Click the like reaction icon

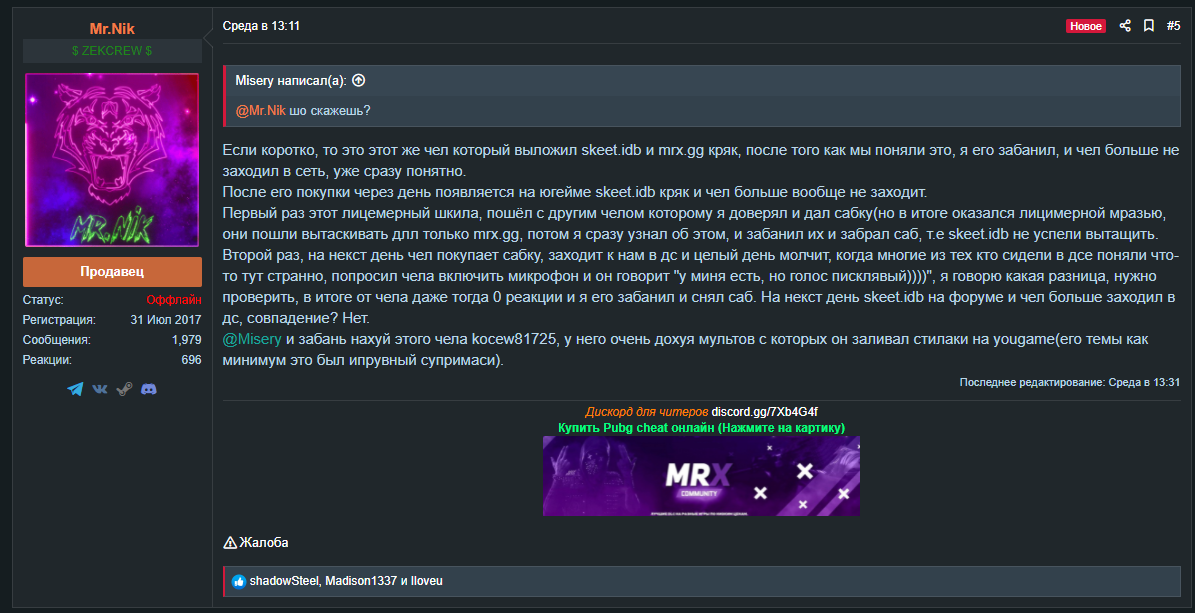click(239, 582)
